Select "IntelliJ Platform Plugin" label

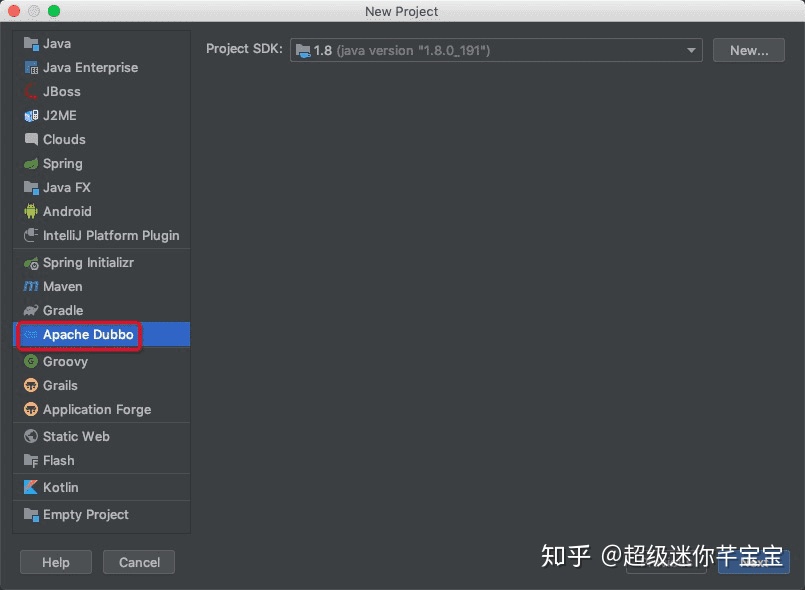[x=111, y=236]
